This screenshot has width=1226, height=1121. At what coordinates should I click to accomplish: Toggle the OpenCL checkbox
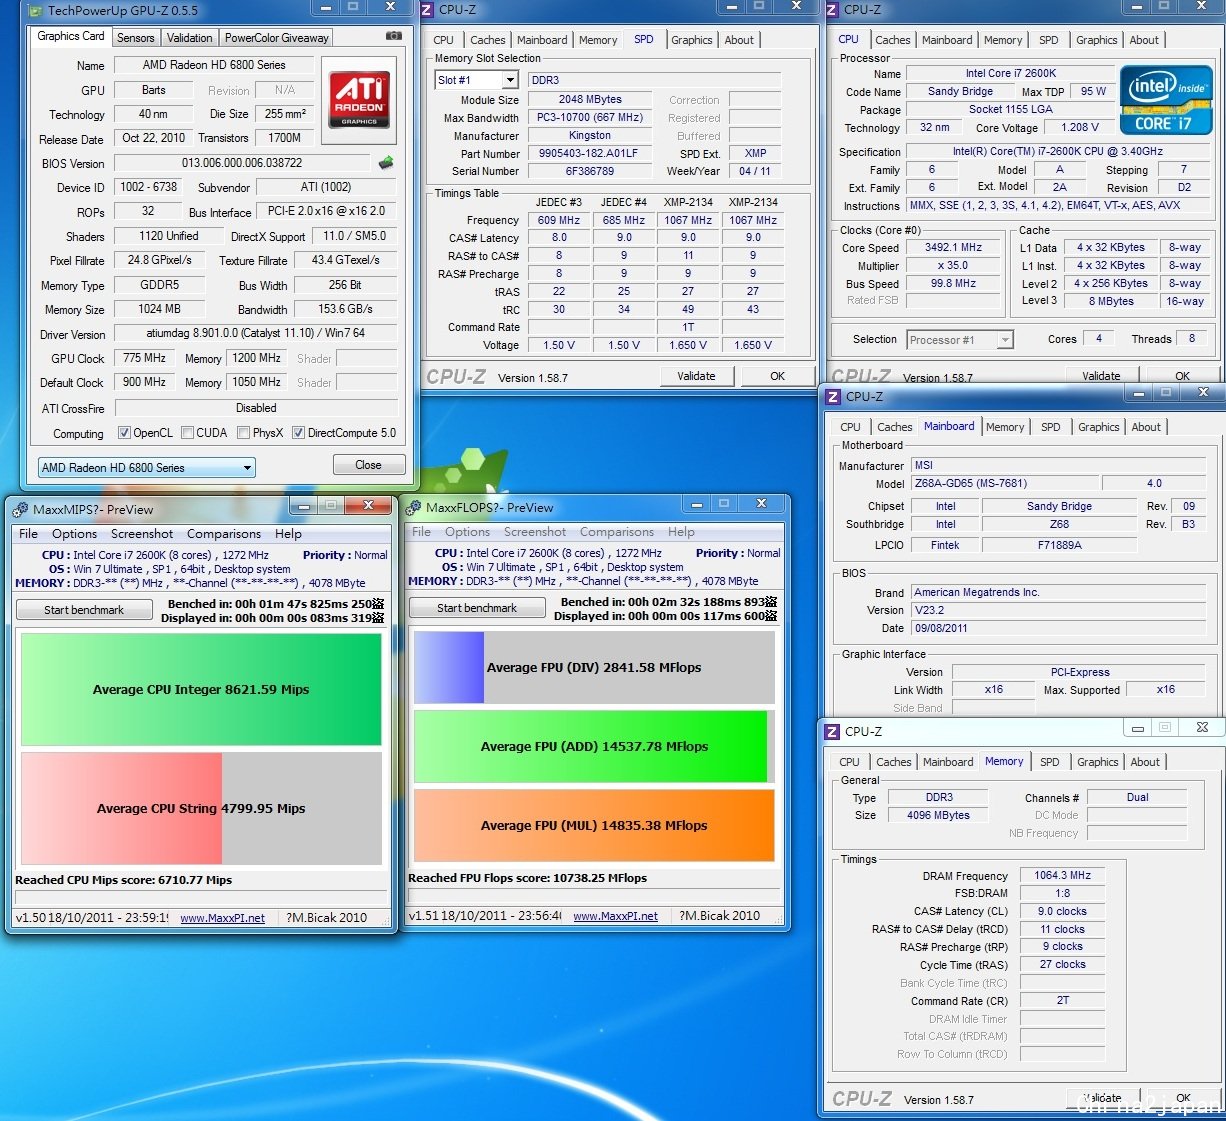point(124,433)
